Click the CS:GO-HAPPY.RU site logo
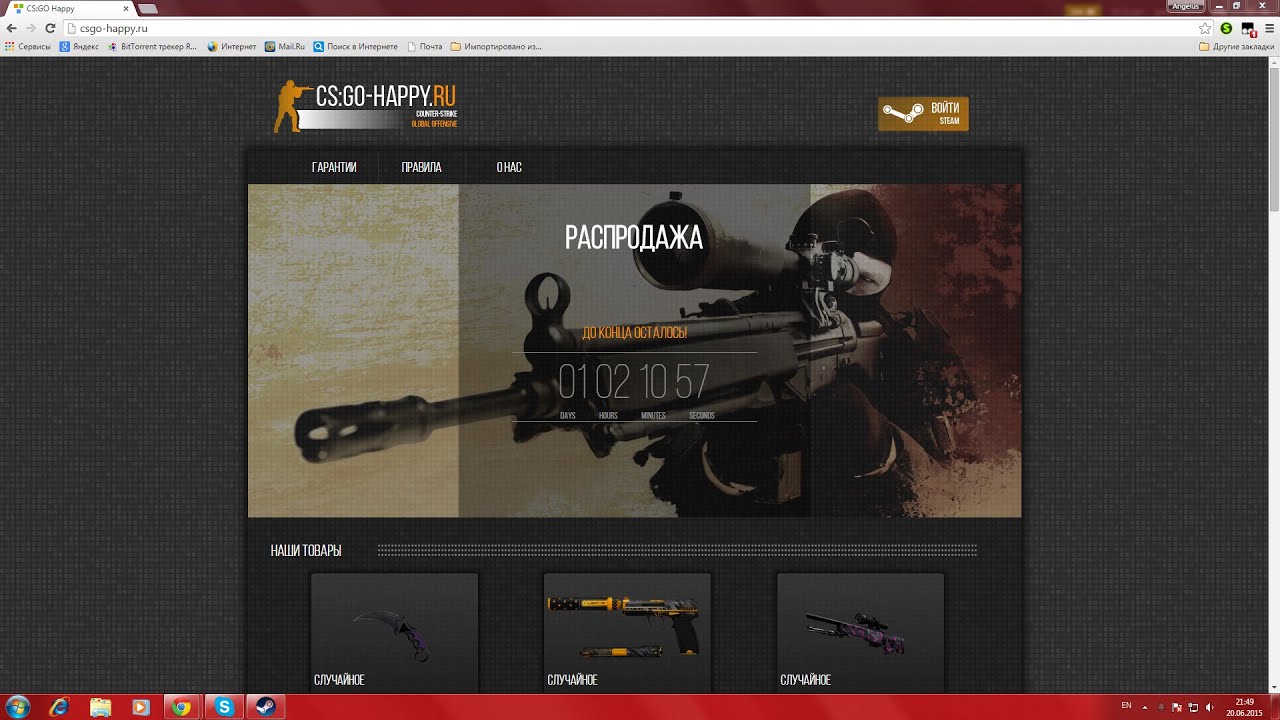Screen dimensions: 1280x720 click(366, 106)
